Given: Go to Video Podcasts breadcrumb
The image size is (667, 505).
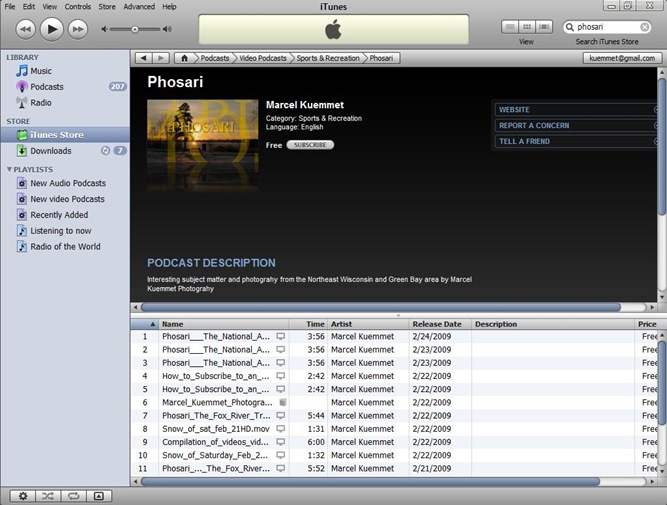Looking at the screenshot, I should pos(263,58).
